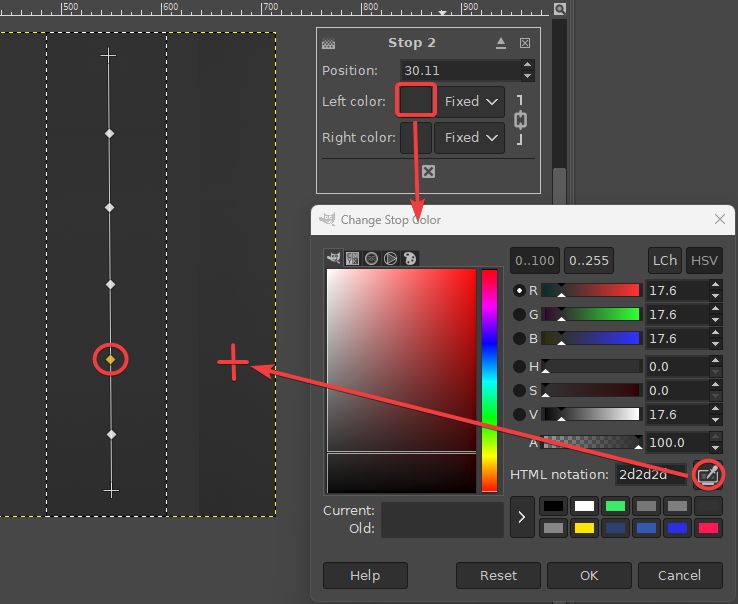Viewport: 738px width, 604px height.
Task: Click the Left color swatch
Action: 416,100
